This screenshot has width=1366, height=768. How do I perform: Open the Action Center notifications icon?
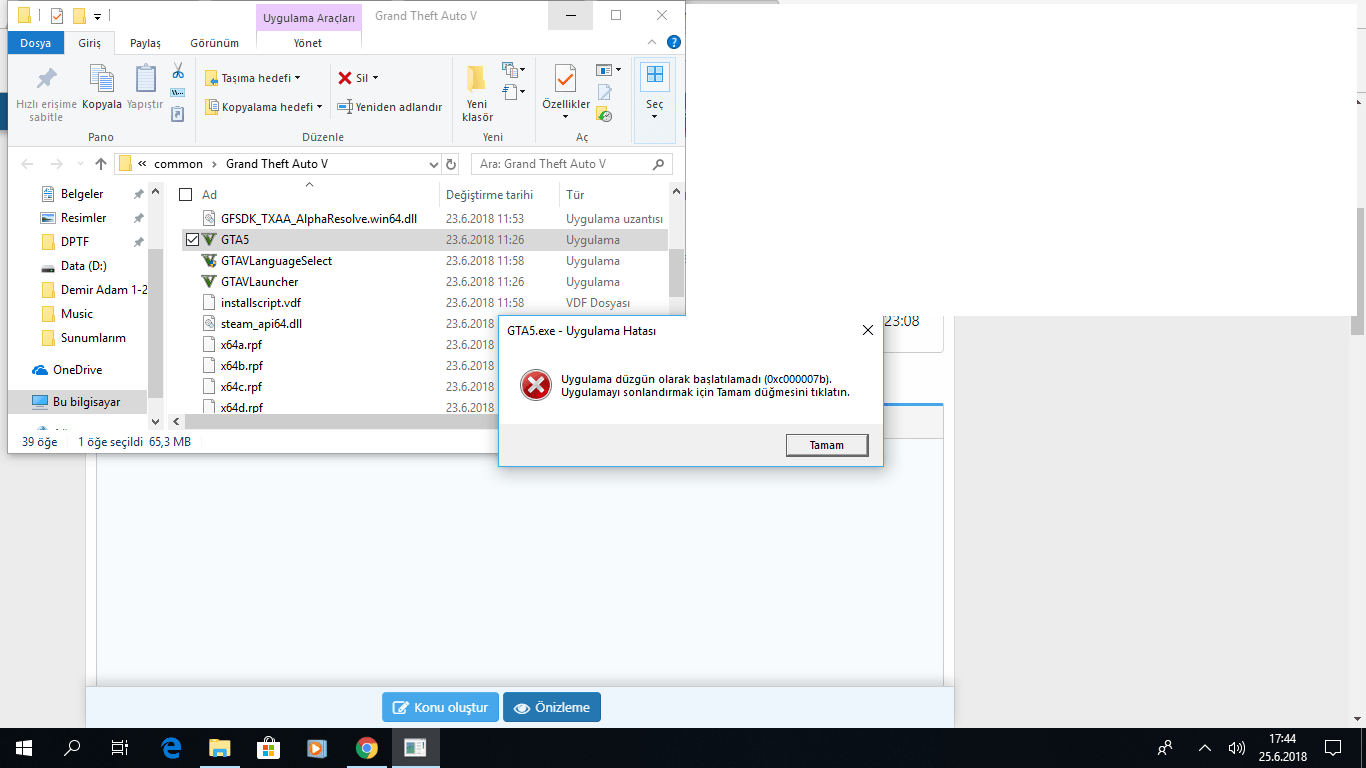point(1333,747)
